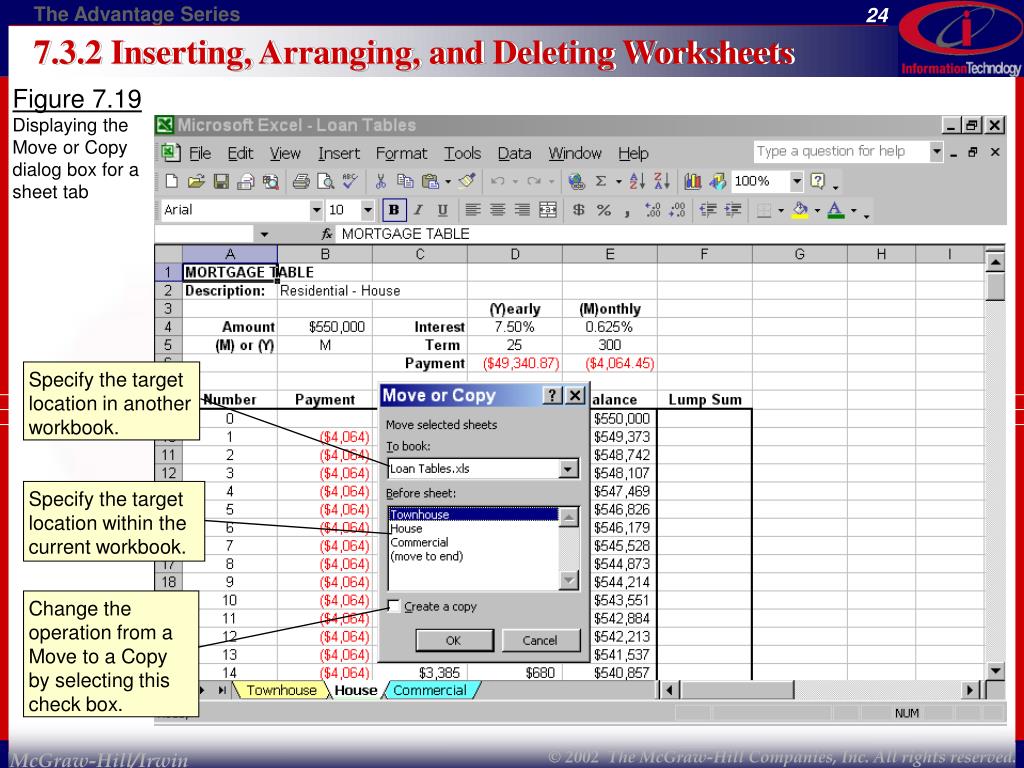The width and height of the screenshot is (1024, 768).
Task: Click the AutoSum sigma icon
Action: (x=601, y=182)
